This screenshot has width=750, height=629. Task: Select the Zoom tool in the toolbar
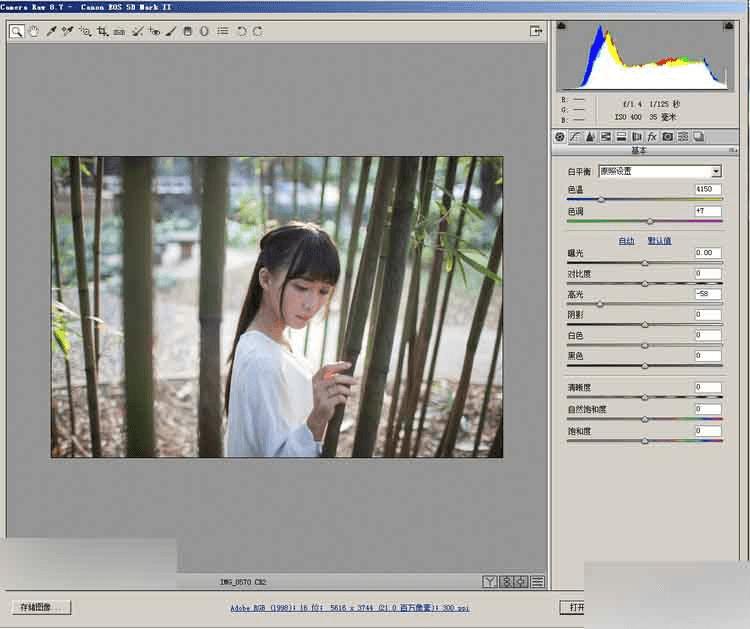[x=17, y=31]
